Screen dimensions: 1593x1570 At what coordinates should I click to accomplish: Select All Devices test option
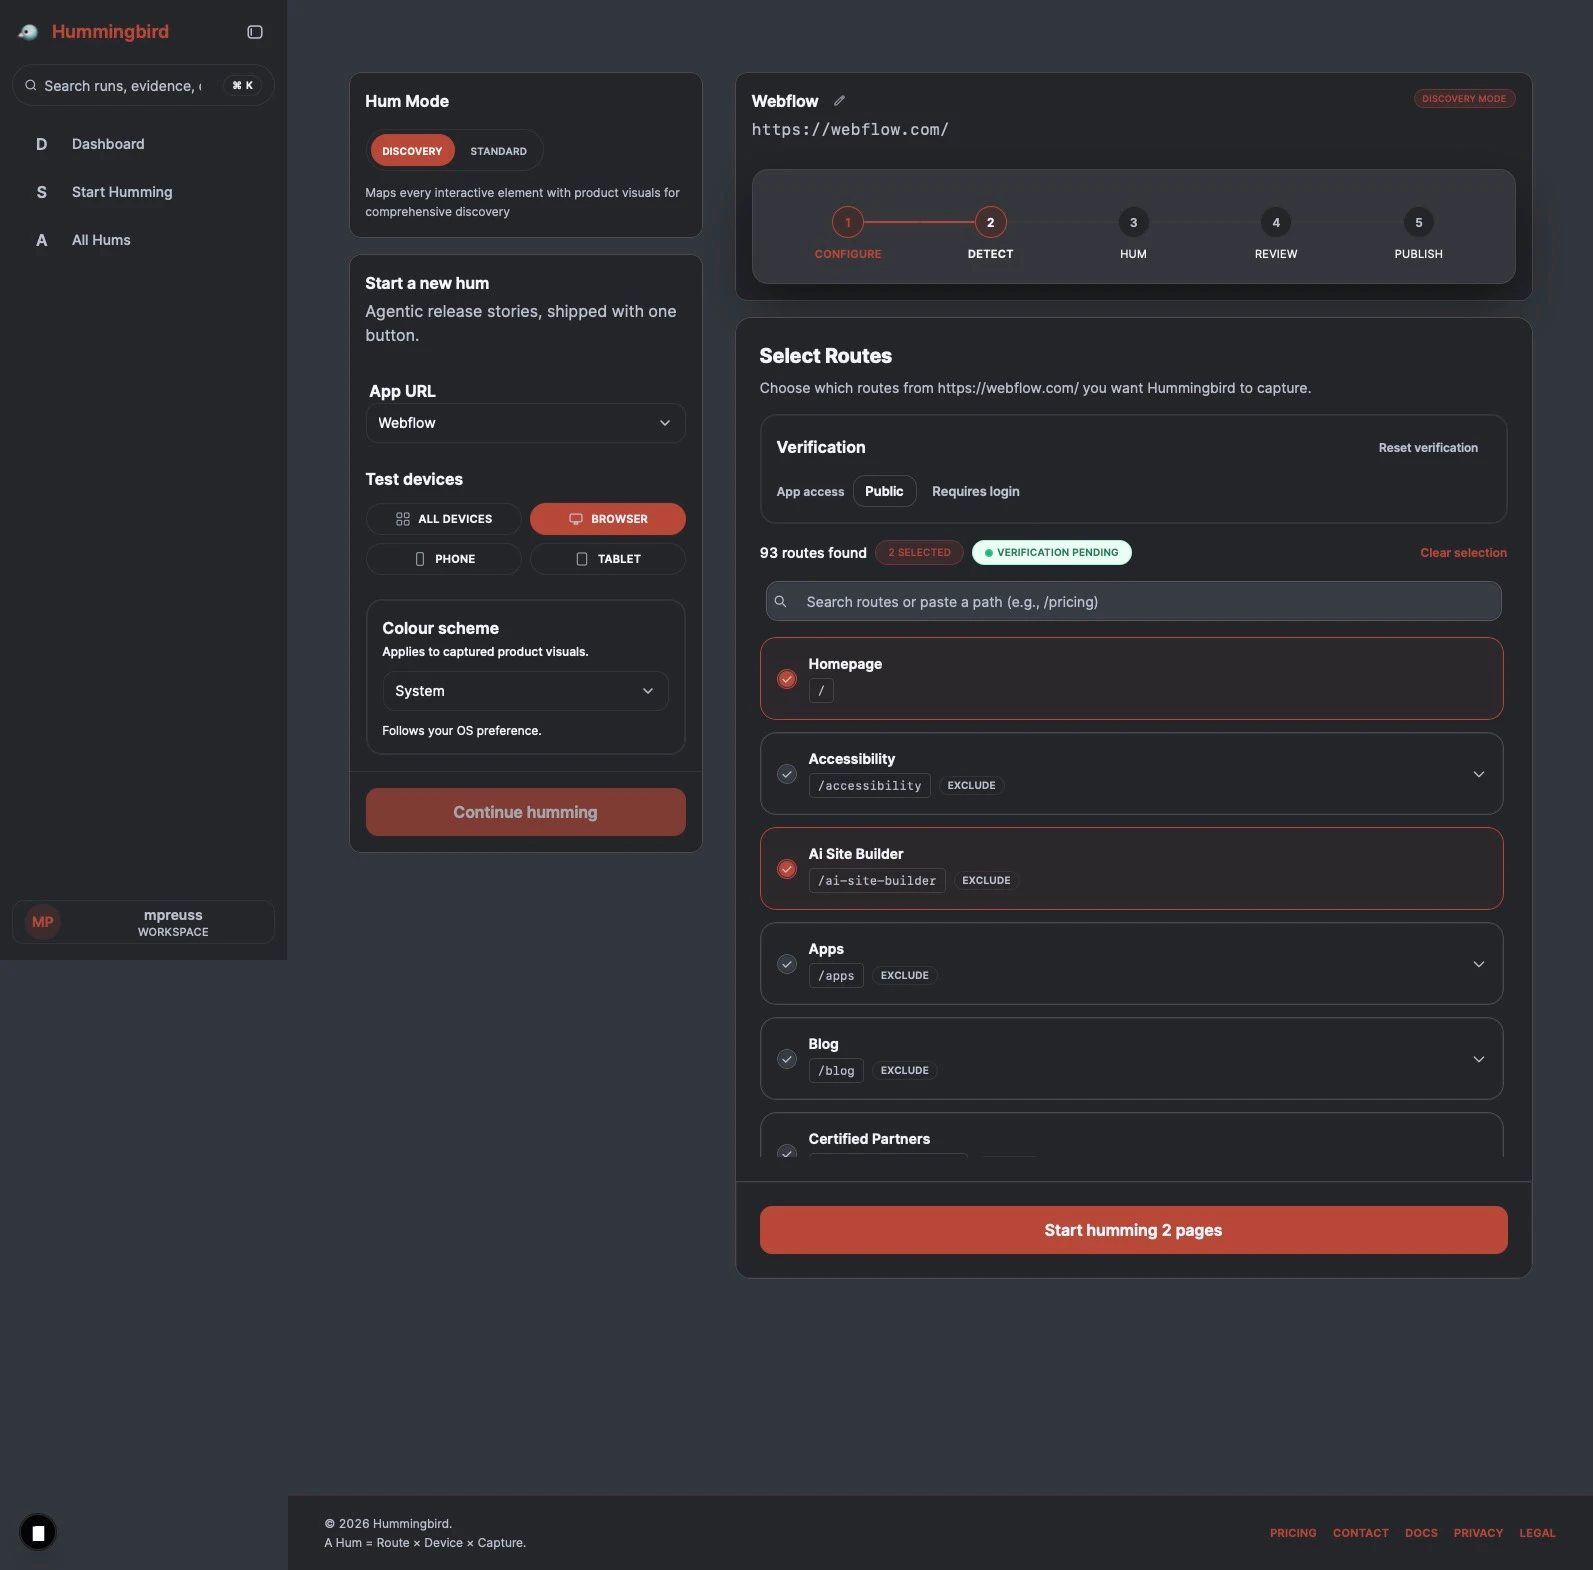pyautogui.click(x=444, y=519)
